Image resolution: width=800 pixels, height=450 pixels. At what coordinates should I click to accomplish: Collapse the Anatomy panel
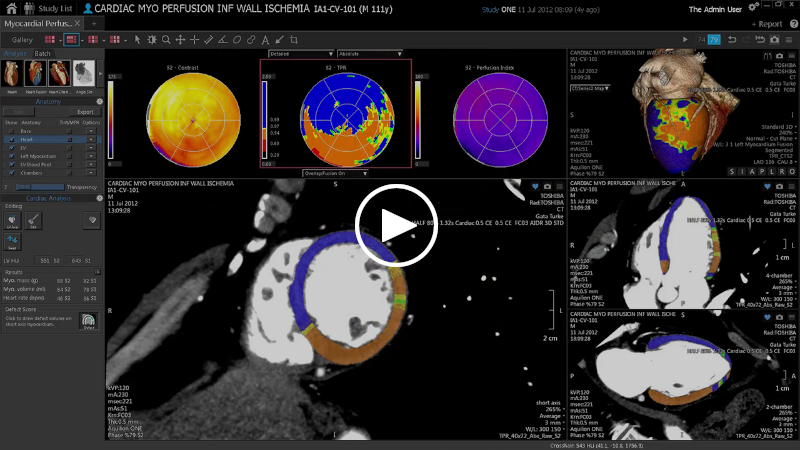(99, 102)
